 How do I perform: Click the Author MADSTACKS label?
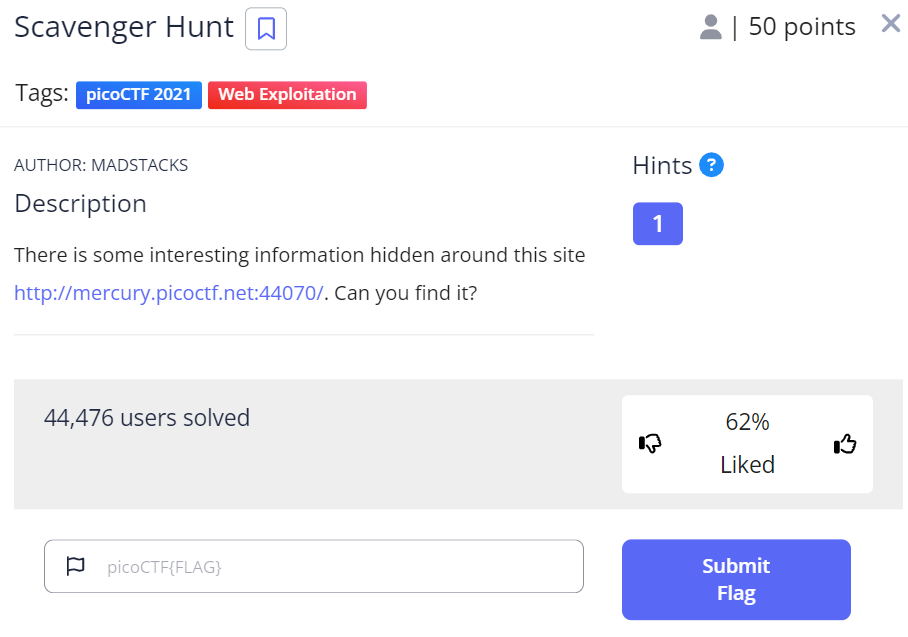pos(101,166)
